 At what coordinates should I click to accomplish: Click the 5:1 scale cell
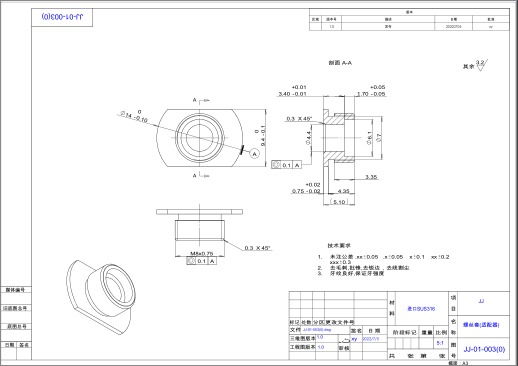tap(440, 343)
